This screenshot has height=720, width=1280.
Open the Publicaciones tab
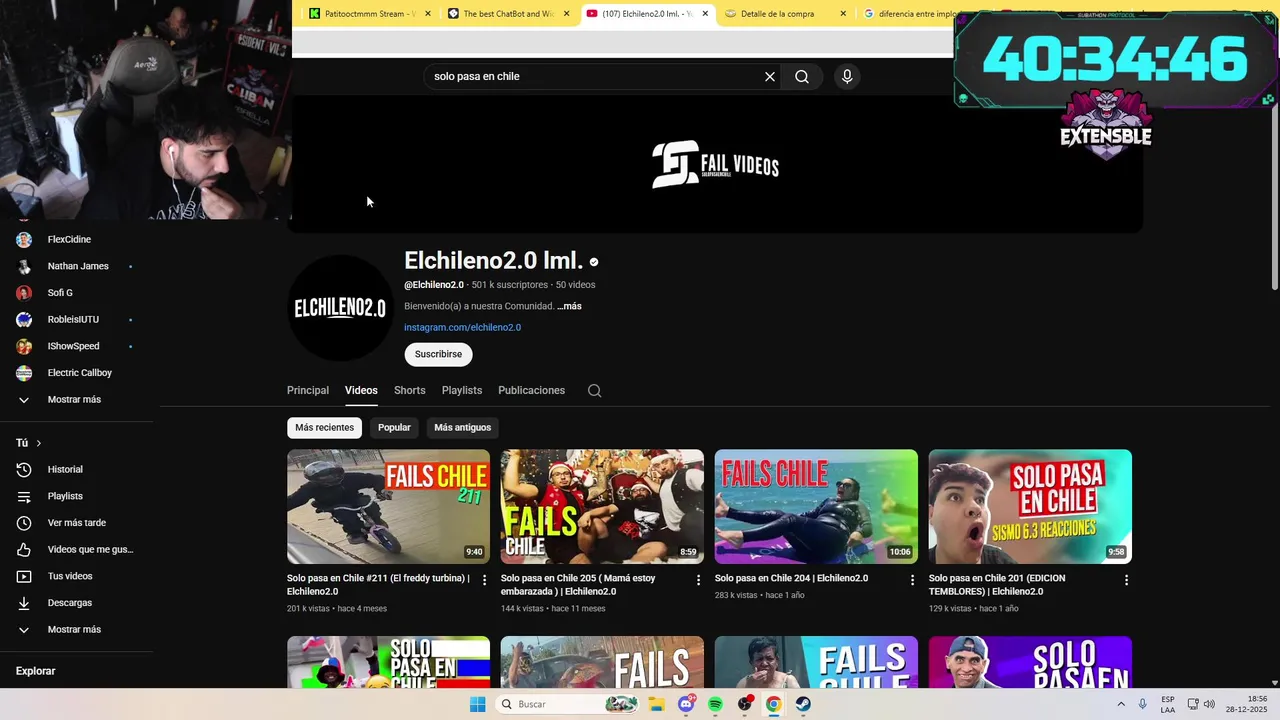point(532,391)
